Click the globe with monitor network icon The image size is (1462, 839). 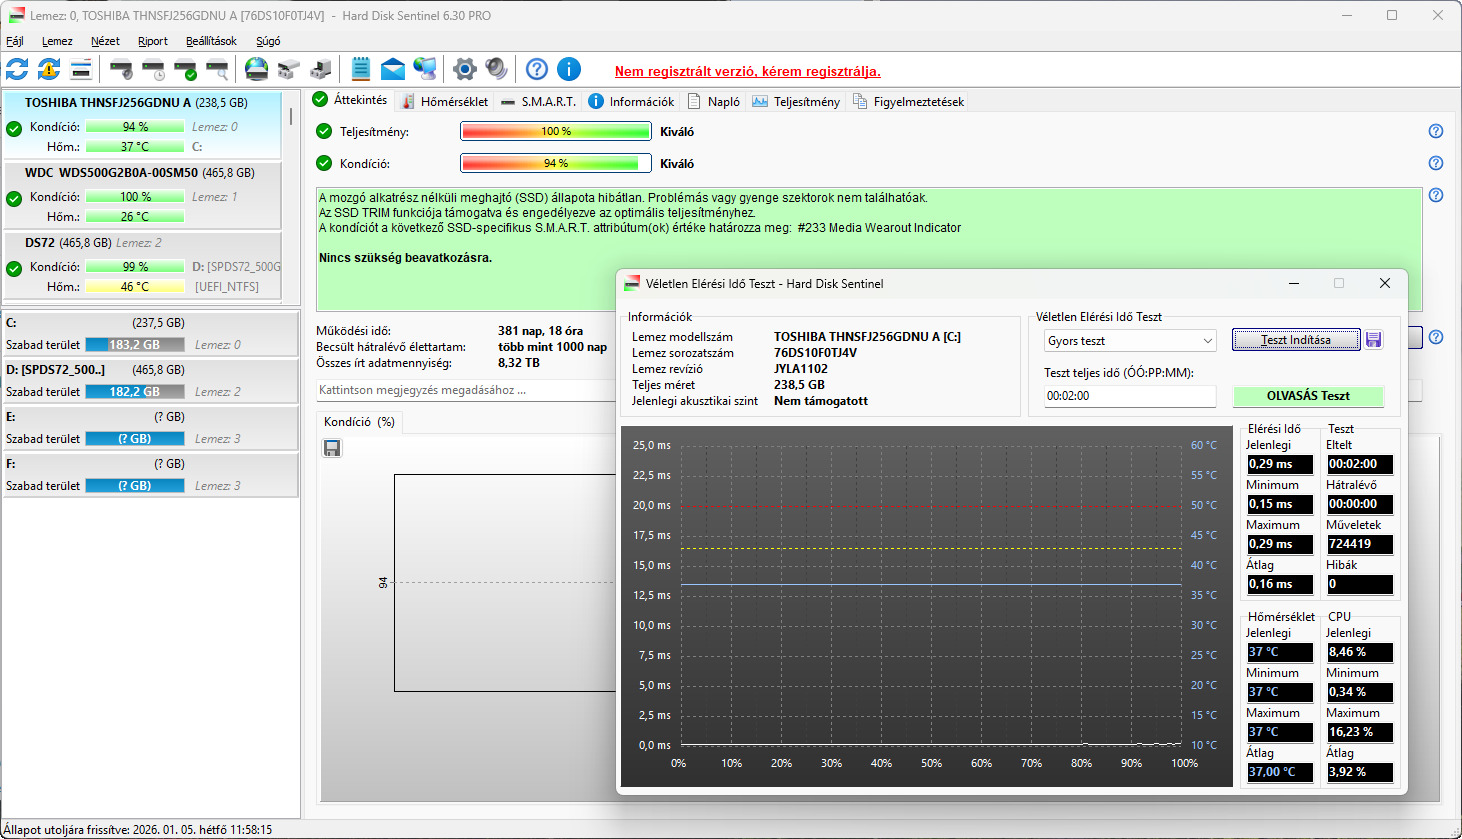[x=425, y=69]
